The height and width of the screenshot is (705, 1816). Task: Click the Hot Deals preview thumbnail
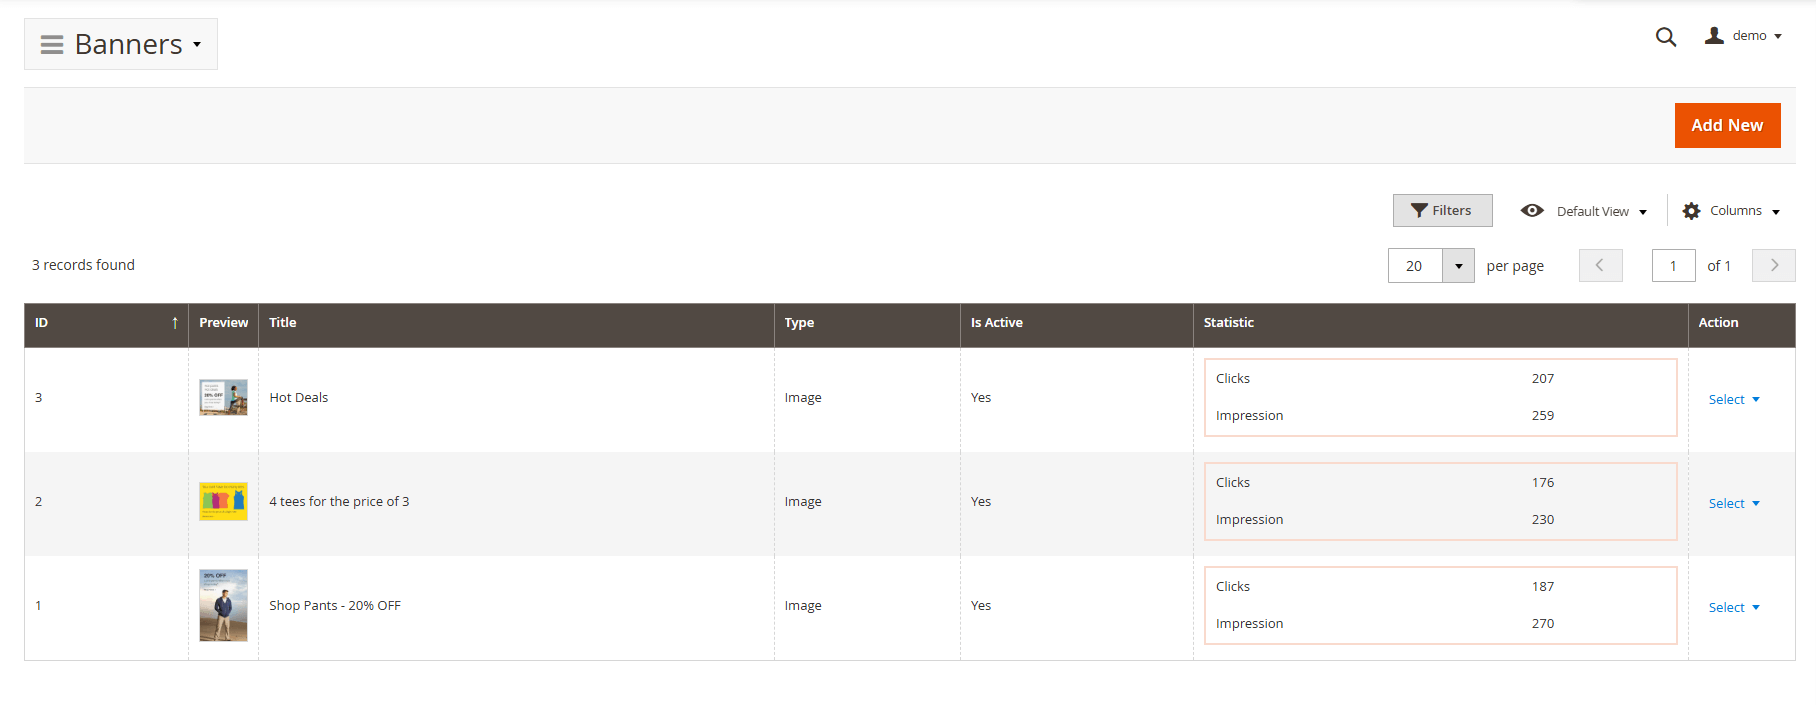[x=223, y=398]
